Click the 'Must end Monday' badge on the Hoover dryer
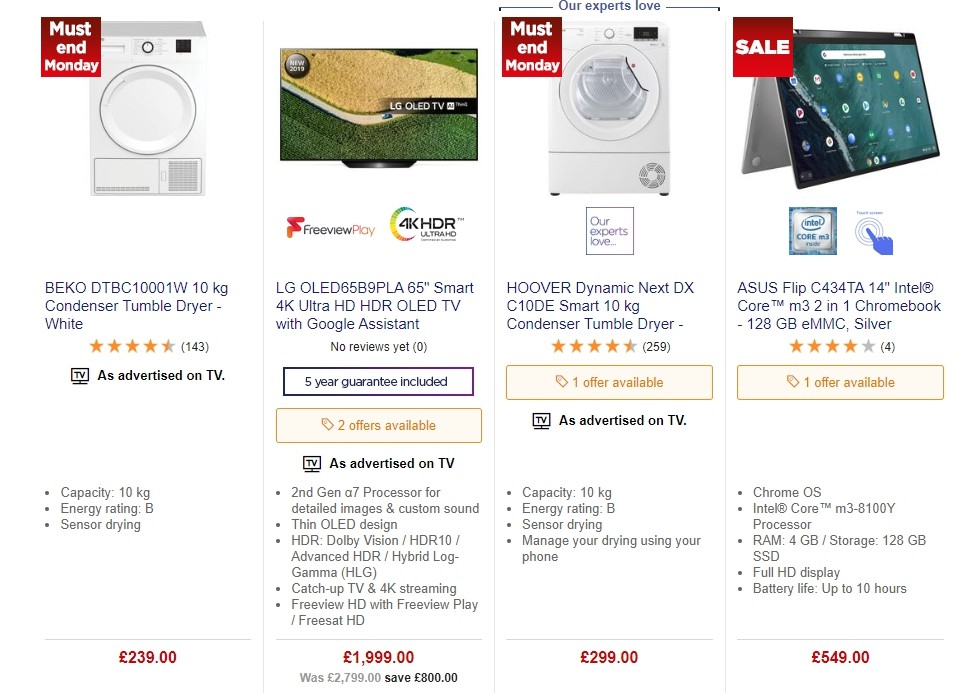The height and width of the screenshot is (693, 955). click(531, 46)
